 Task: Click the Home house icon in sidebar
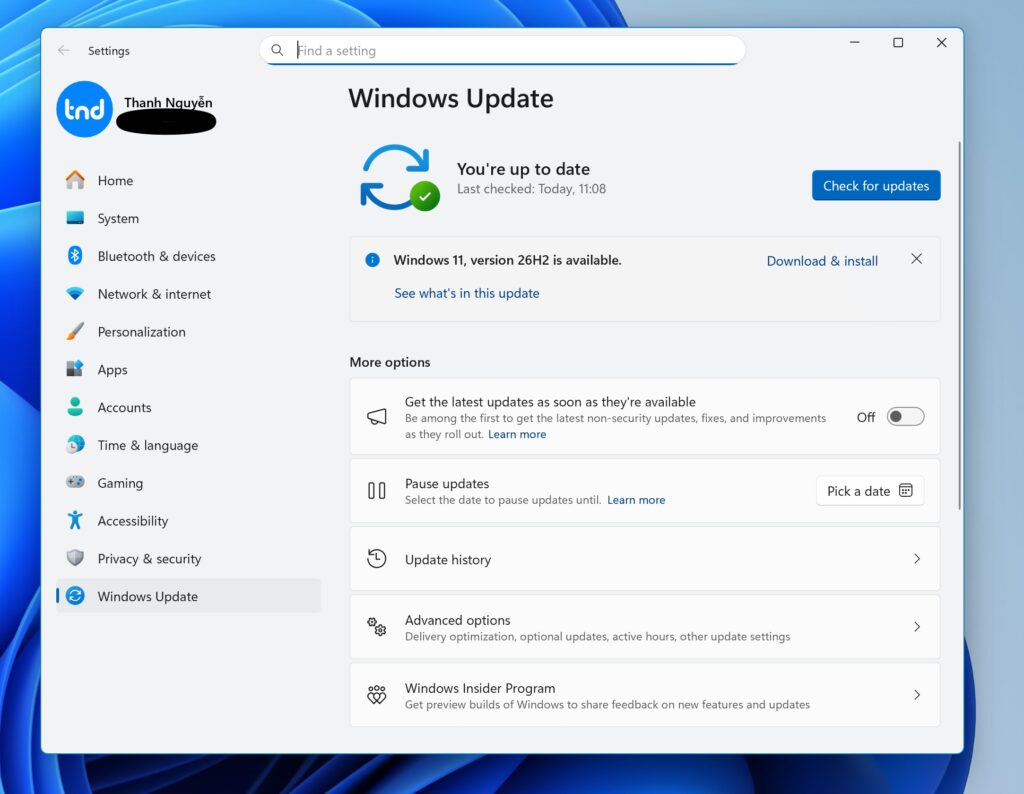(75, 180)
